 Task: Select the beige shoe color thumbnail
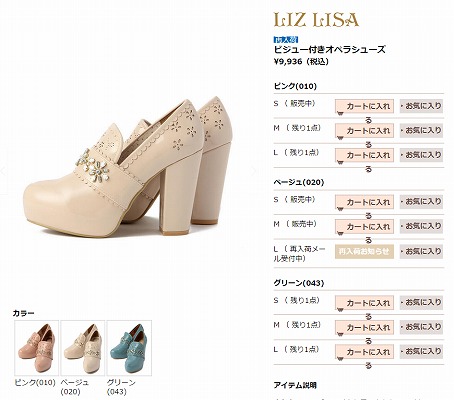click(x=83, y=348)
